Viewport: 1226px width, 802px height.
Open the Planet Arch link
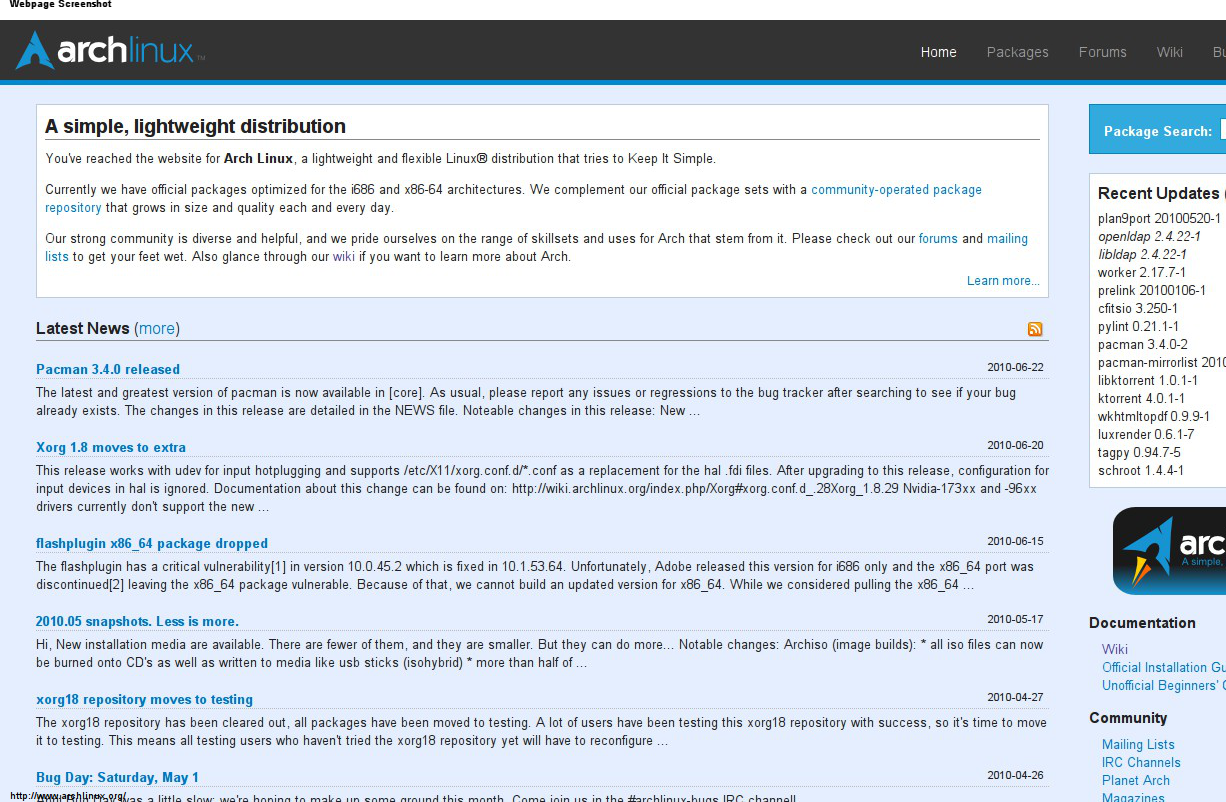(1136, 780)
